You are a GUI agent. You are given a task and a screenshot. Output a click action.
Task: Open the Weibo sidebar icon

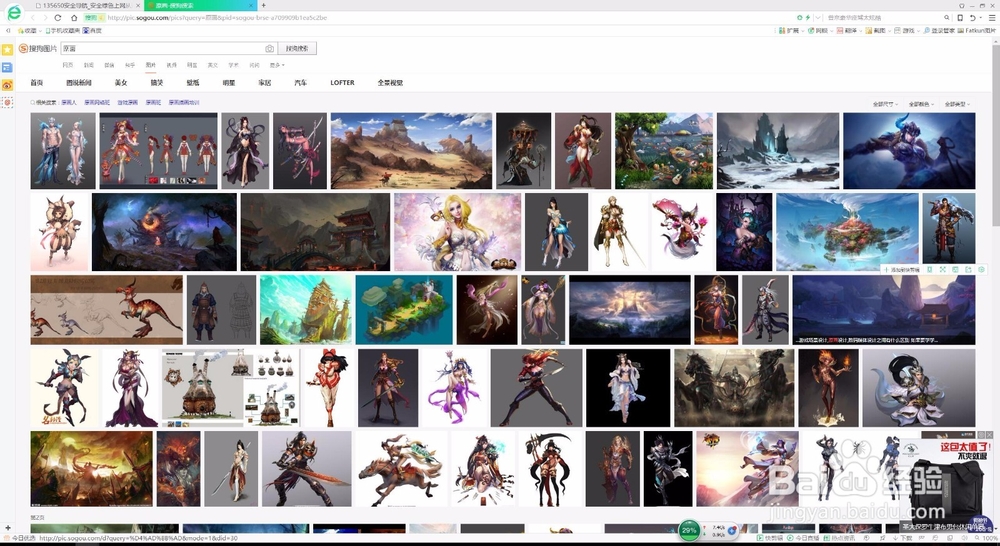point(7,85)
